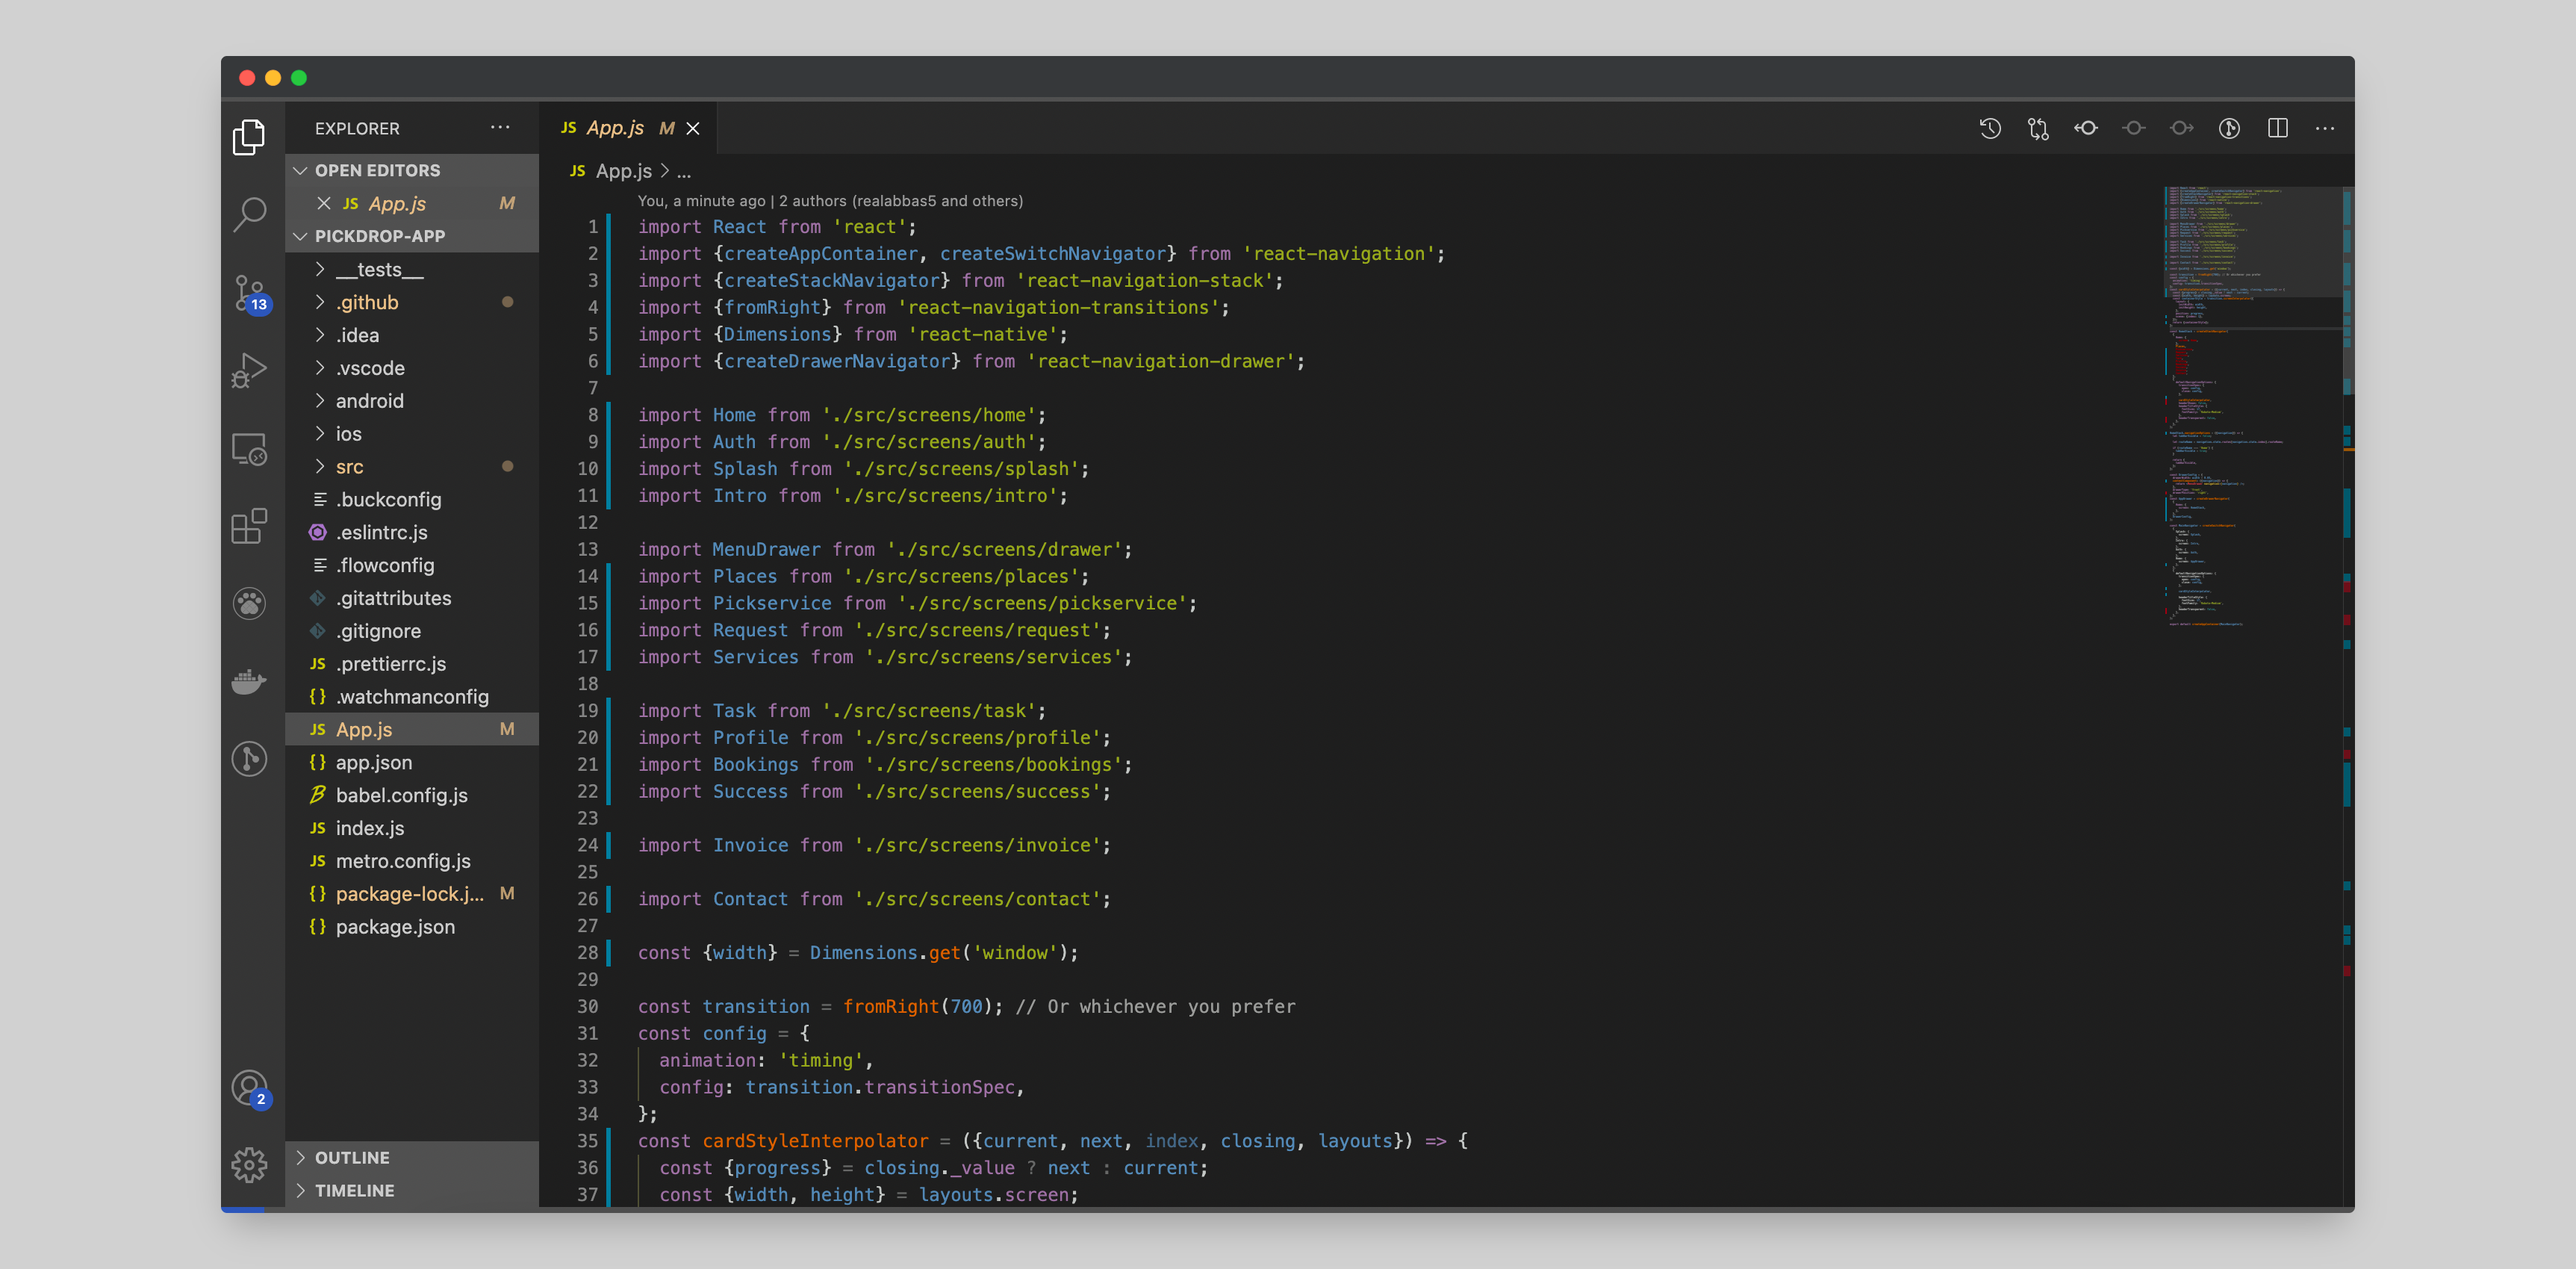Screen dimensions: 2576x1269
Task: Expand the .github folder
Action: pos(413,302)
